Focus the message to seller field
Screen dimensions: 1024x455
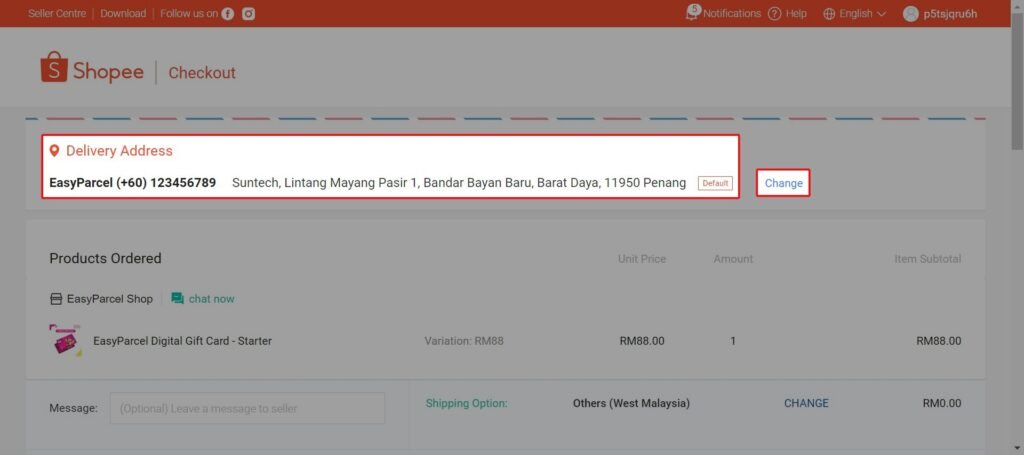(x=248, y=409)
